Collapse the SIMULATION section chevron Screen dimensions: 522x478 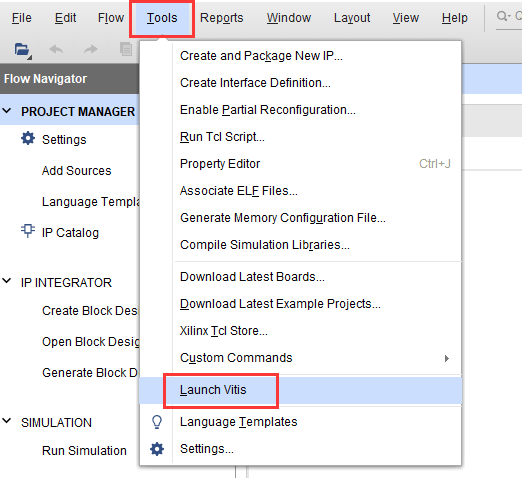pos(7,421)
